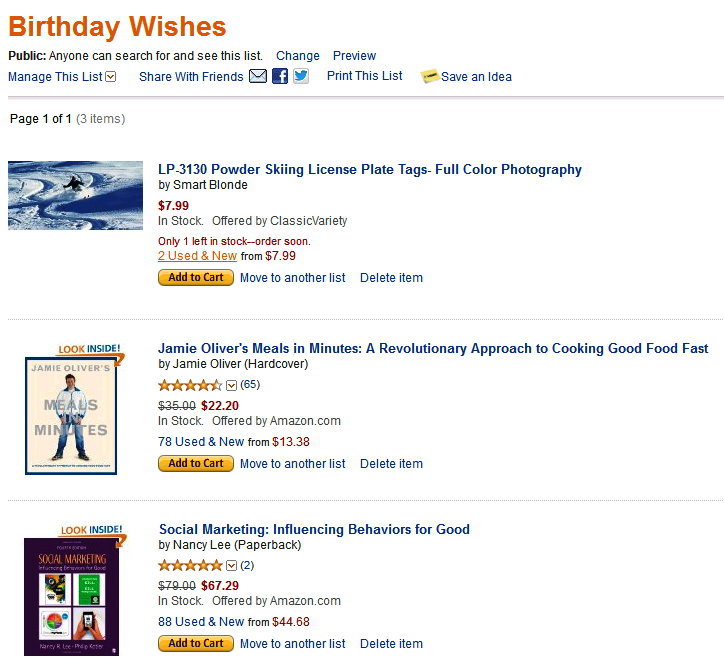Viewport: 724px width, 666px height.
Task: Click Change list privacy link
Action: pos(298,56)
